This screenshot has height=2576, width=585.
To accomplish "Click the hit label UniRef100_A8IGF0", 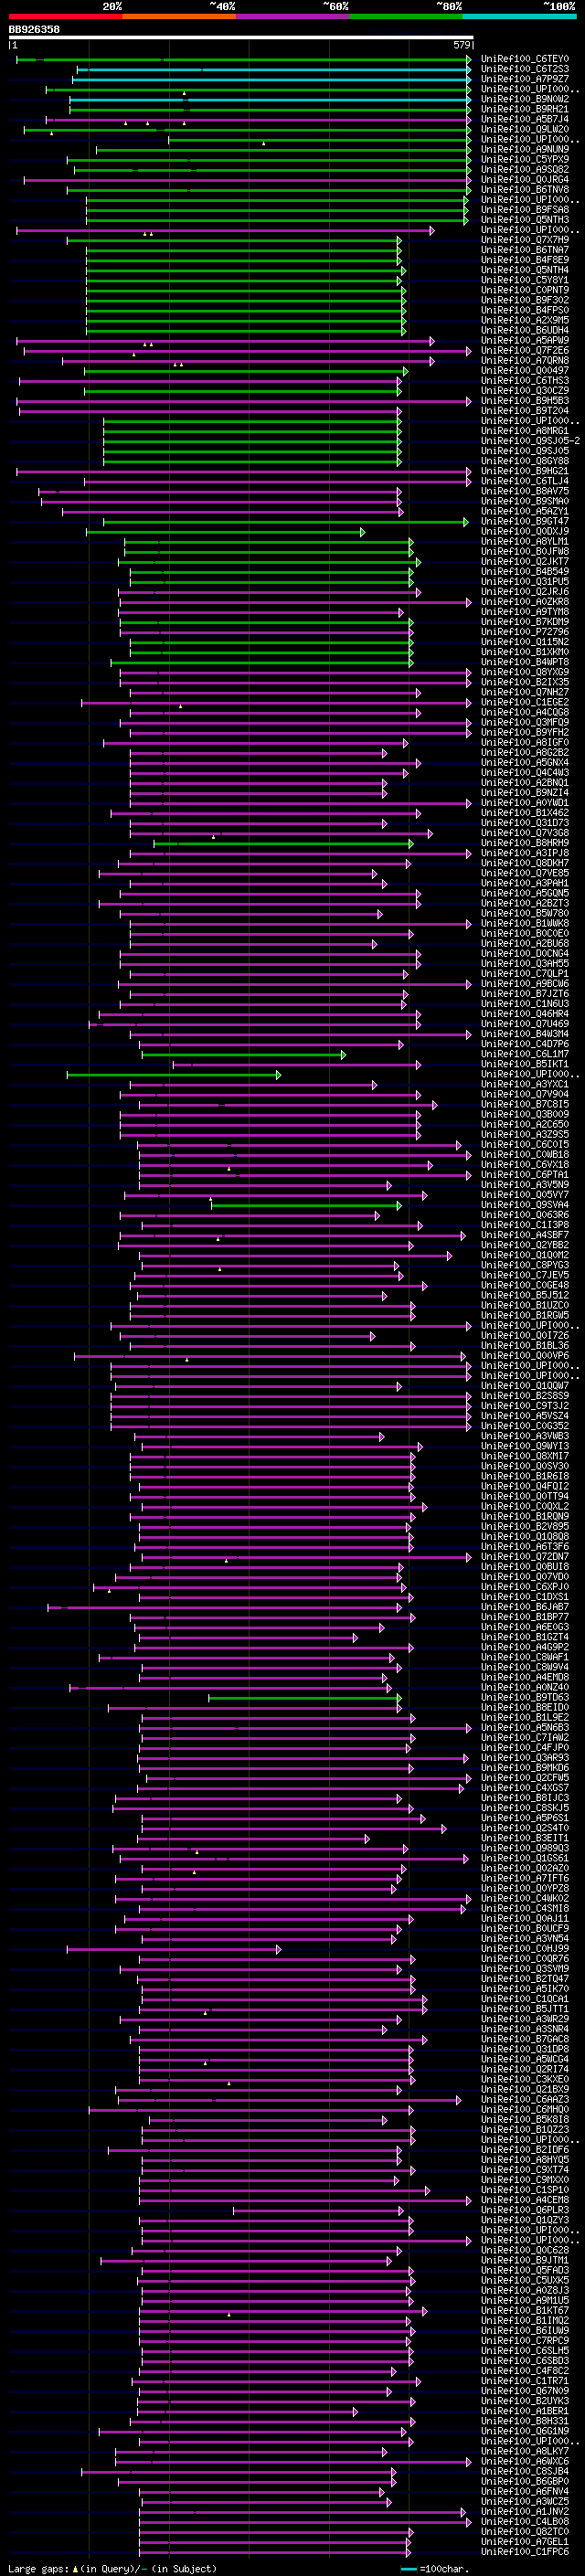I will click(x=524, y=742).
